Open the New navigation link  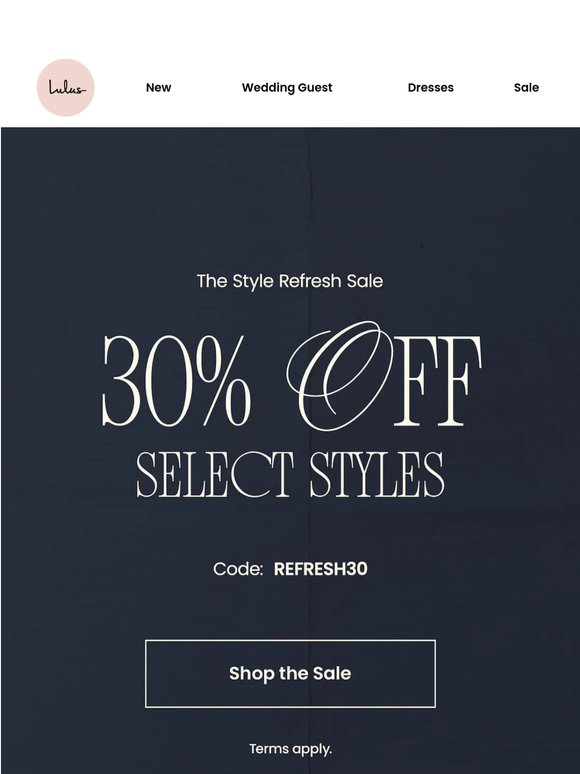(x=158, y=88)
